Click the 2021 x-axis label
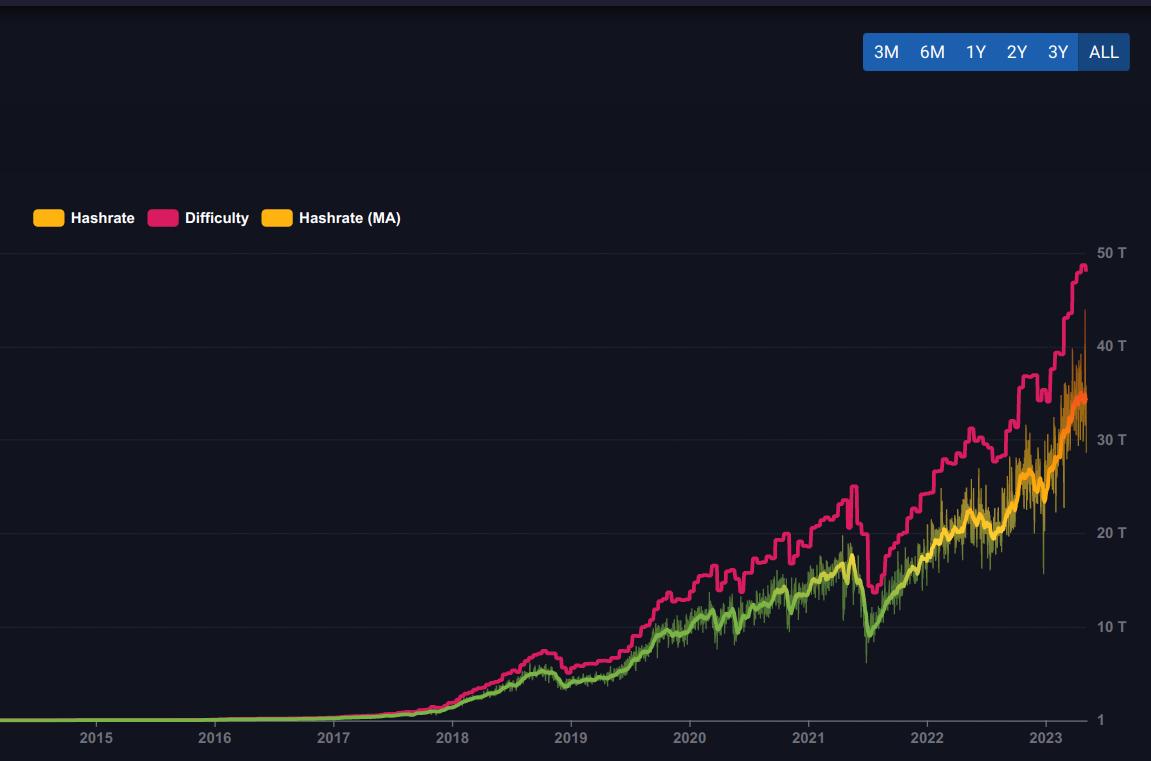Screen dimensions: 1151x761 coord(808,739)
